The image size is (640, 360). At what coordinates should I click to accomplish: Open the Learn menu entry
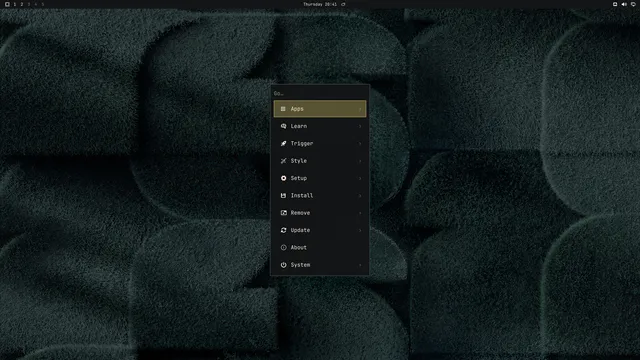[x=320, y=126]
